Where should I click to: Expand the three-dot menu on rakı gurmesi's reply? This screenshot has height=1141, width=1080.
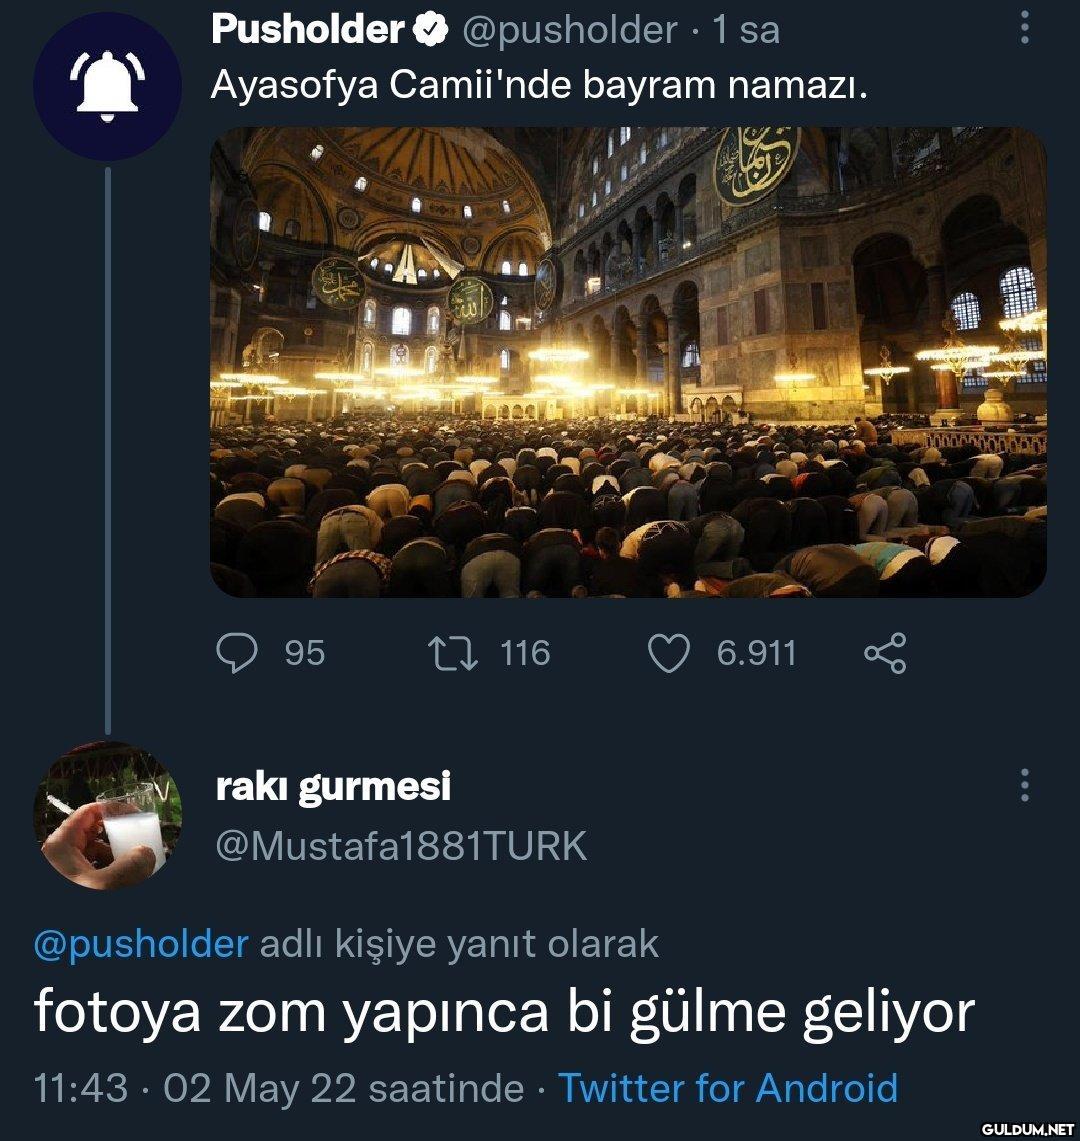click(x=1024, y=787)
